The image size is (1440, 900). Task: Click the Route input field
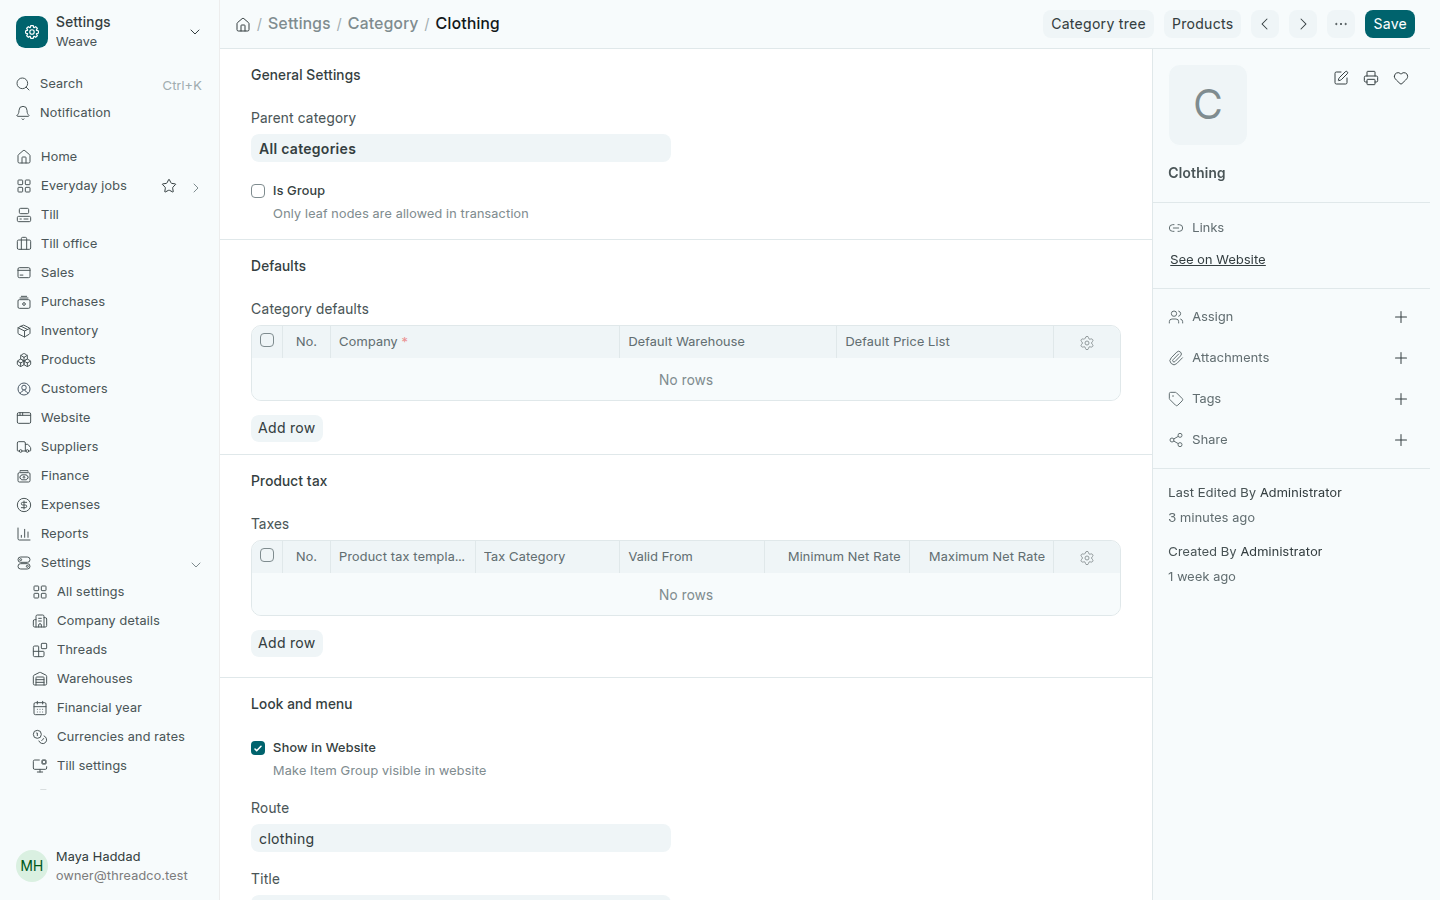(461, 839)
